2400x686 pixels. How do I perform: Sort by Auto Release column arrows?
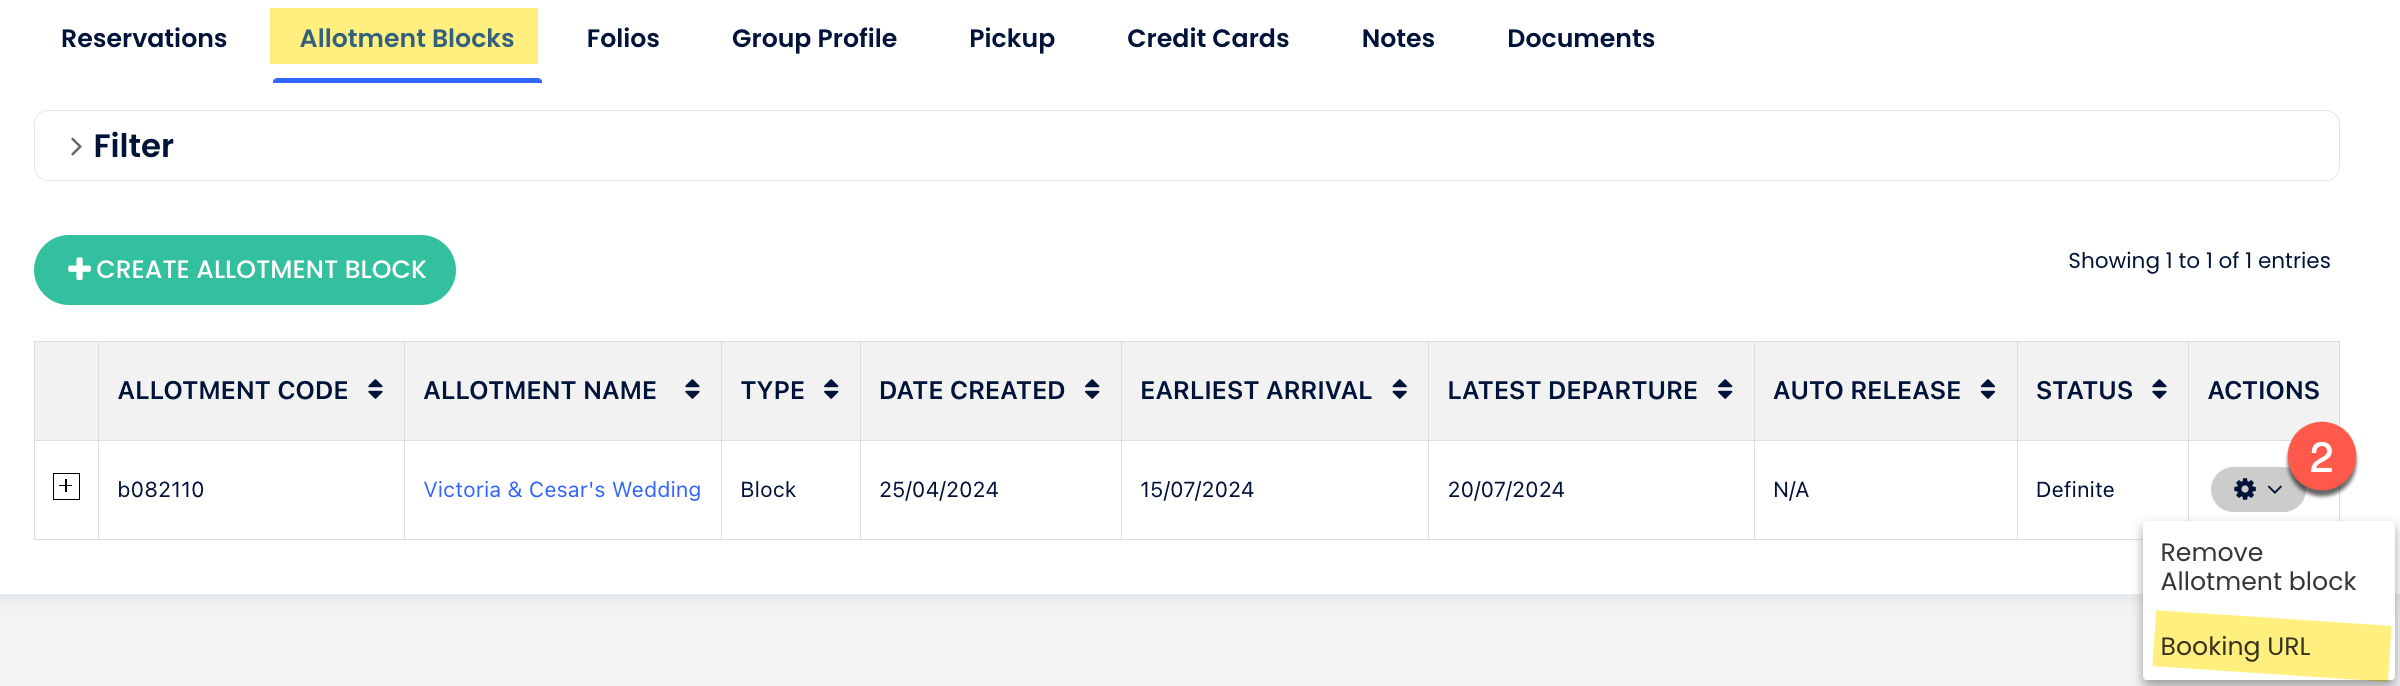[x=1988, y=390]
